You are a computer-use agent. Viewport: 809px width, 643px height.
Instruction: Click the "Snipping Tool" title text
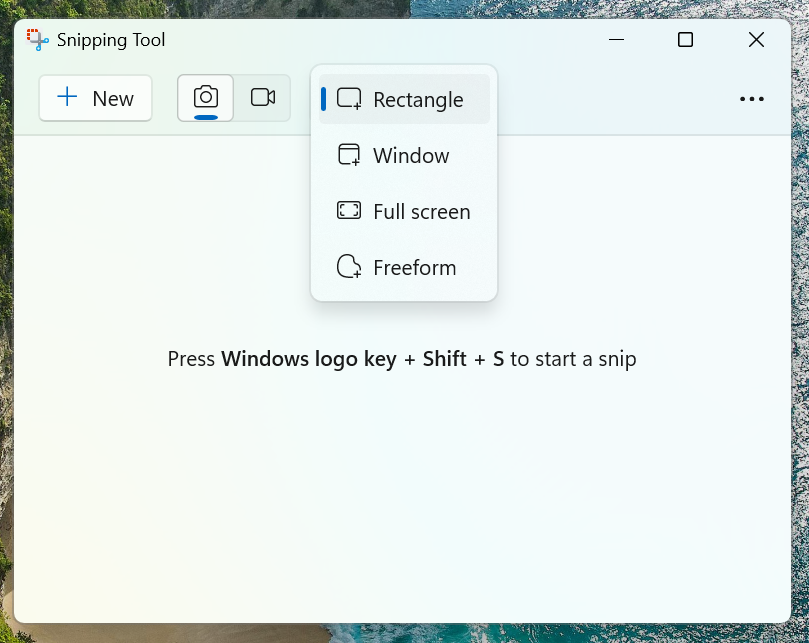pyautogui.click(x=111, y=40)
